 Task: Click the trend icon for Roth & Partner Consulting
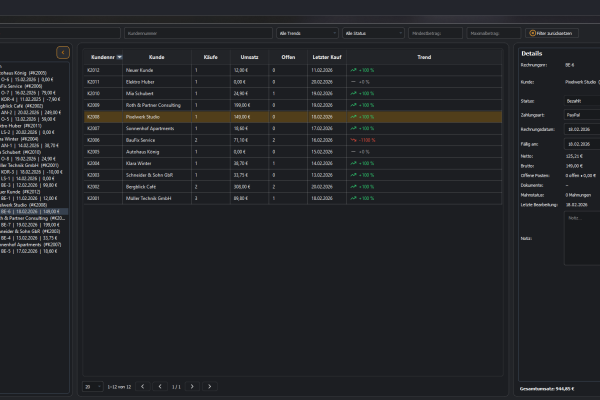[353, 105]
